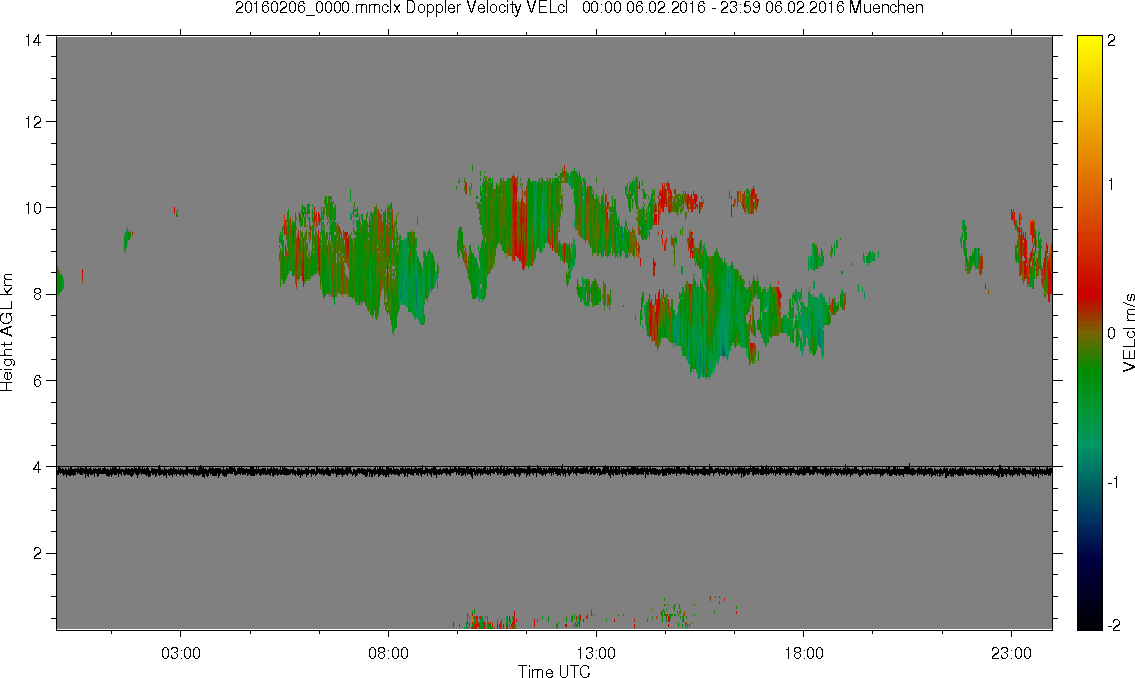Click the height axis tick label 2
Screen dimensions: 1135x678
tap(37, 554)
